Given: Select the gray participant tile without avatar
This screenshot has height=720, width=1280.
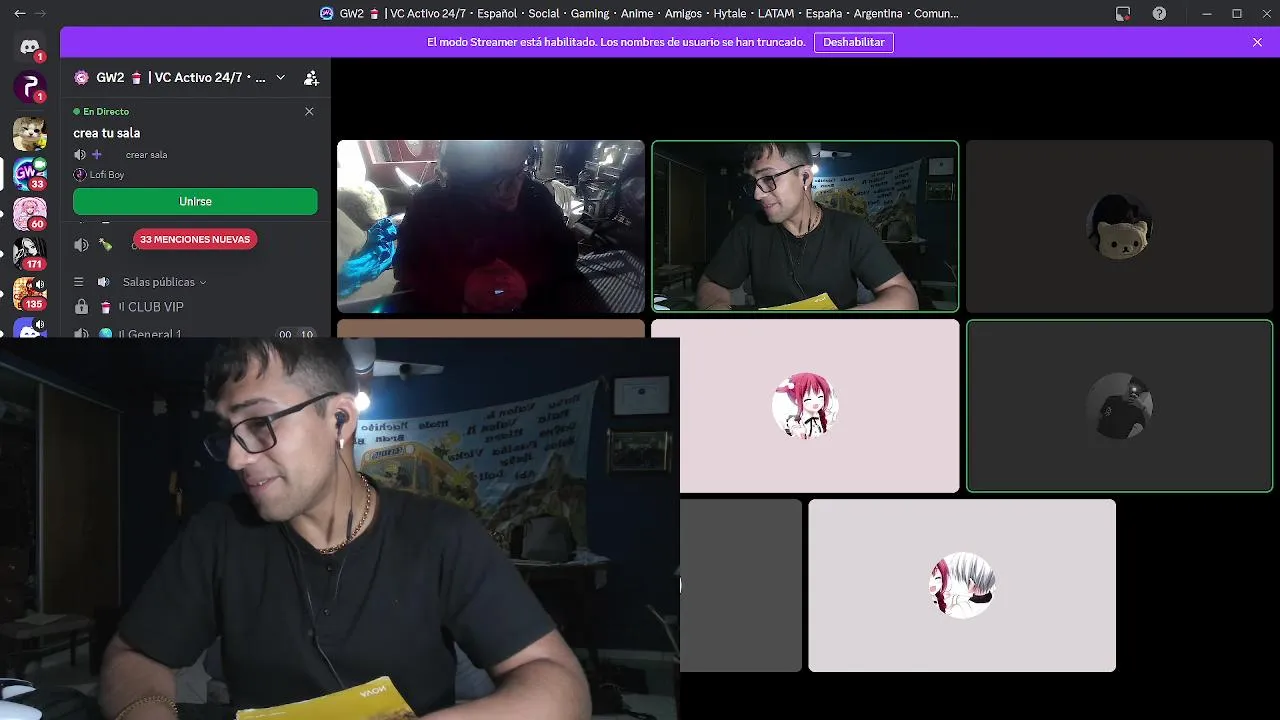Looking at the screenshot, I should [741, 585].
